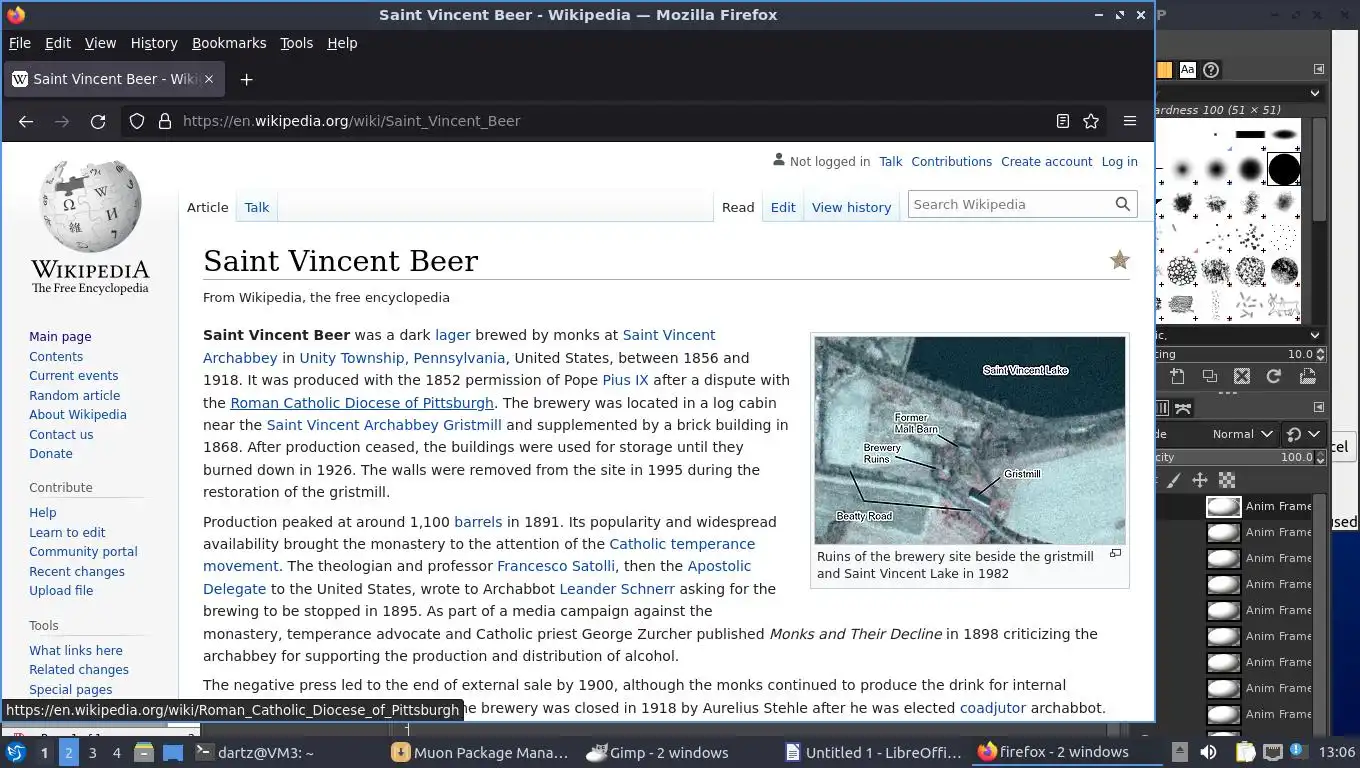The width and height of the screenshot is (1360, 768).
Task: Click the Search Wikipedia input field
Action: click(1010, 204)
